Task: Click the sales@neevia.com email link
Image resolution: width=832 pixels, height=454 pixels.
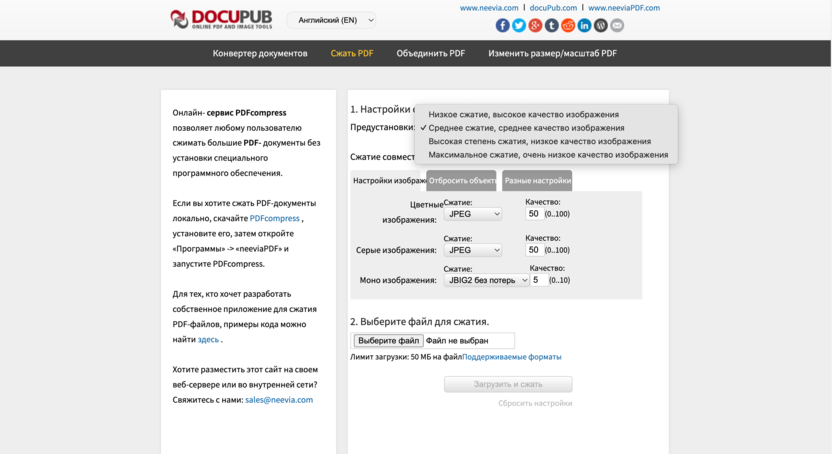Action: 279,400
